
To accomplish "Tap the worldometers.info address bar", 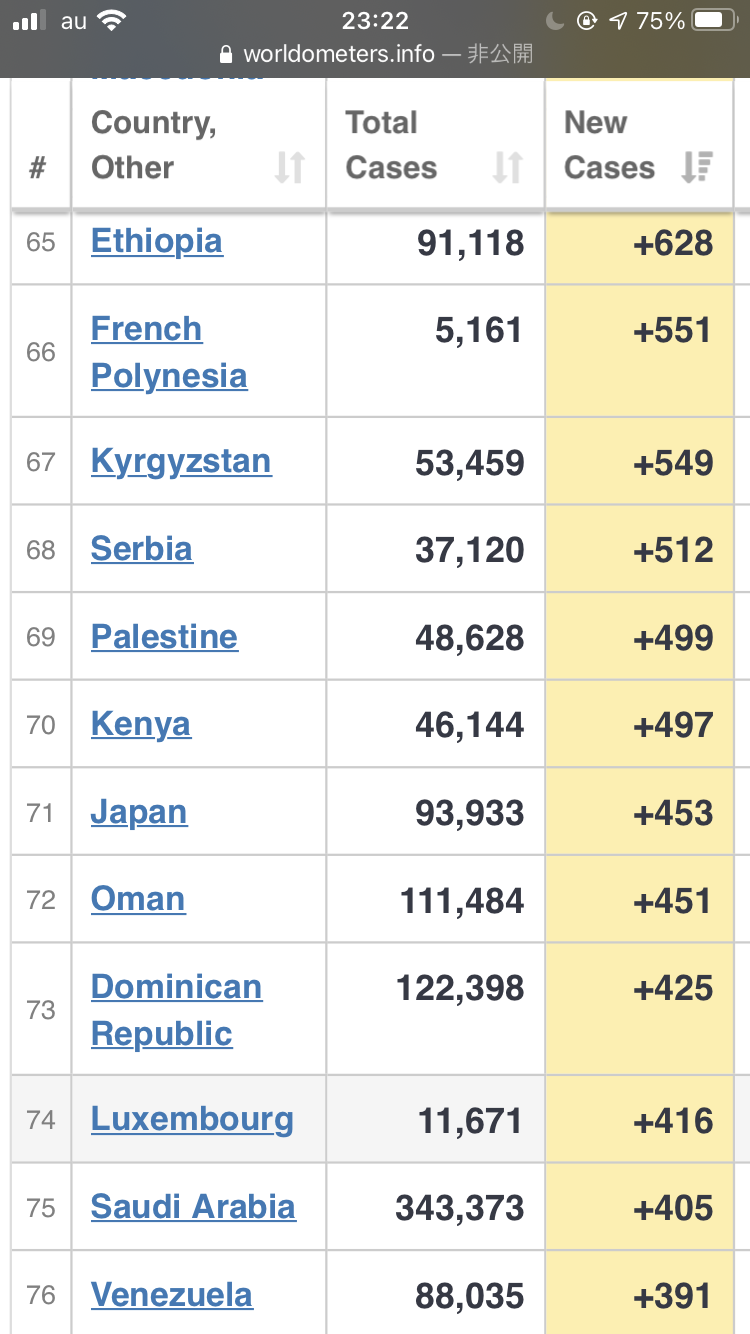I will [375, 54].
